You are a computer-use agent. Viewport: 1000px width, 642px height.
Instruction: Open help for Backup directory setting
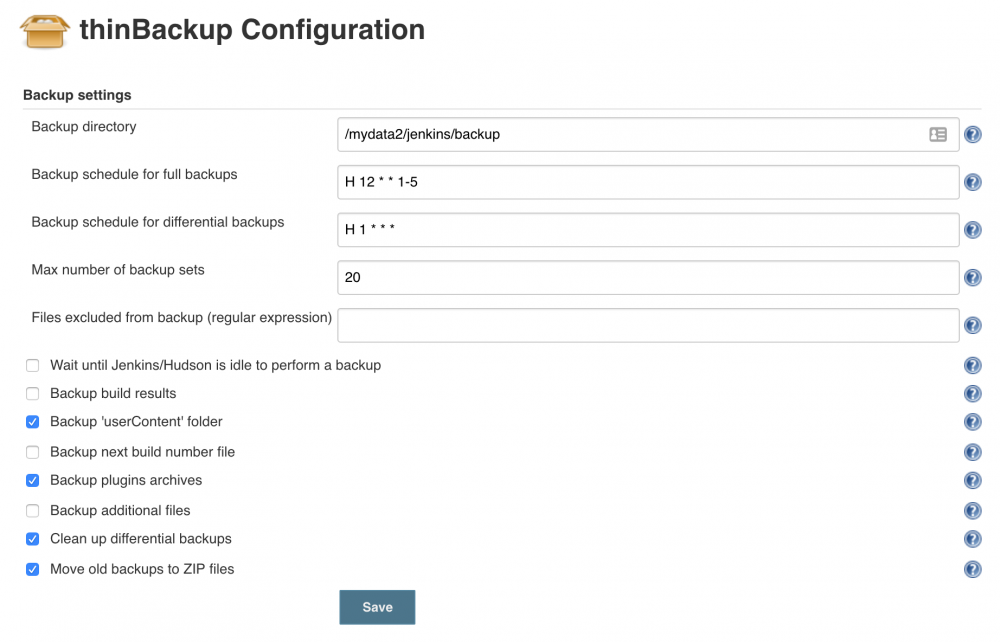(x=972, y=134)
